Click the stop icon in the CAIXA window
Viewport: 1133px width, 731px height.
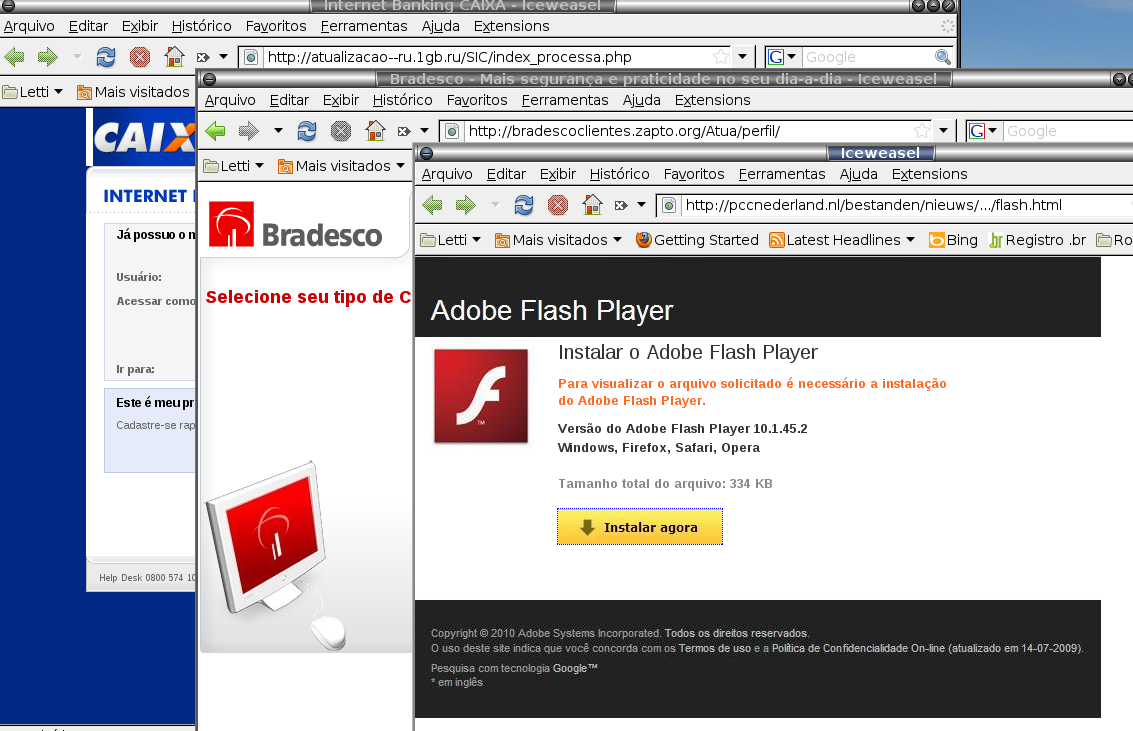140,56
